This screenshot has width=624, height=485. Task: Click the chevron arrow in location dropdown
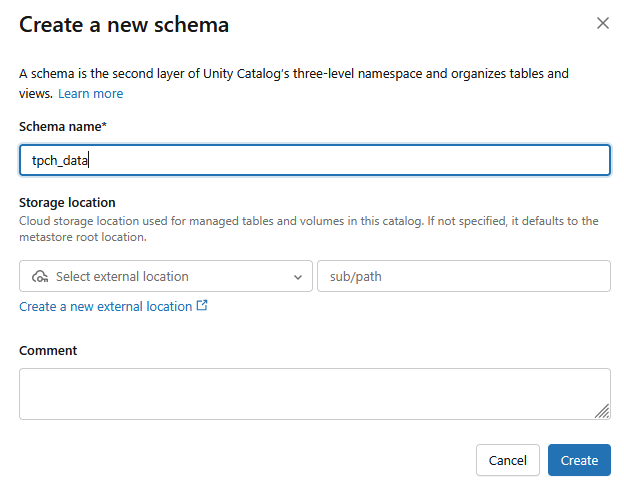click(x=297, y=277)
